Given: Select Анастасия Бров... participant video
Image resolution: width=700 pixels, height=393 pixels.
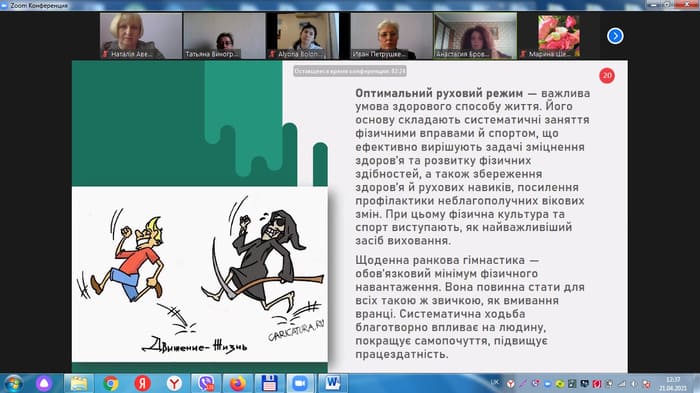Looking at the screenshot, I should 475,36.
